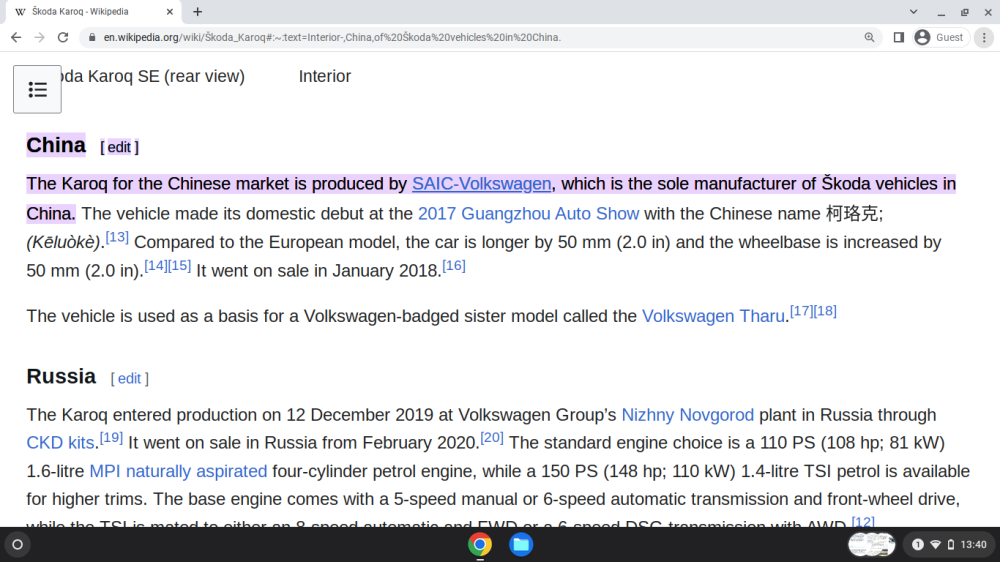
Task: Edit the Russia section
Action: click(x=129, y=379)
